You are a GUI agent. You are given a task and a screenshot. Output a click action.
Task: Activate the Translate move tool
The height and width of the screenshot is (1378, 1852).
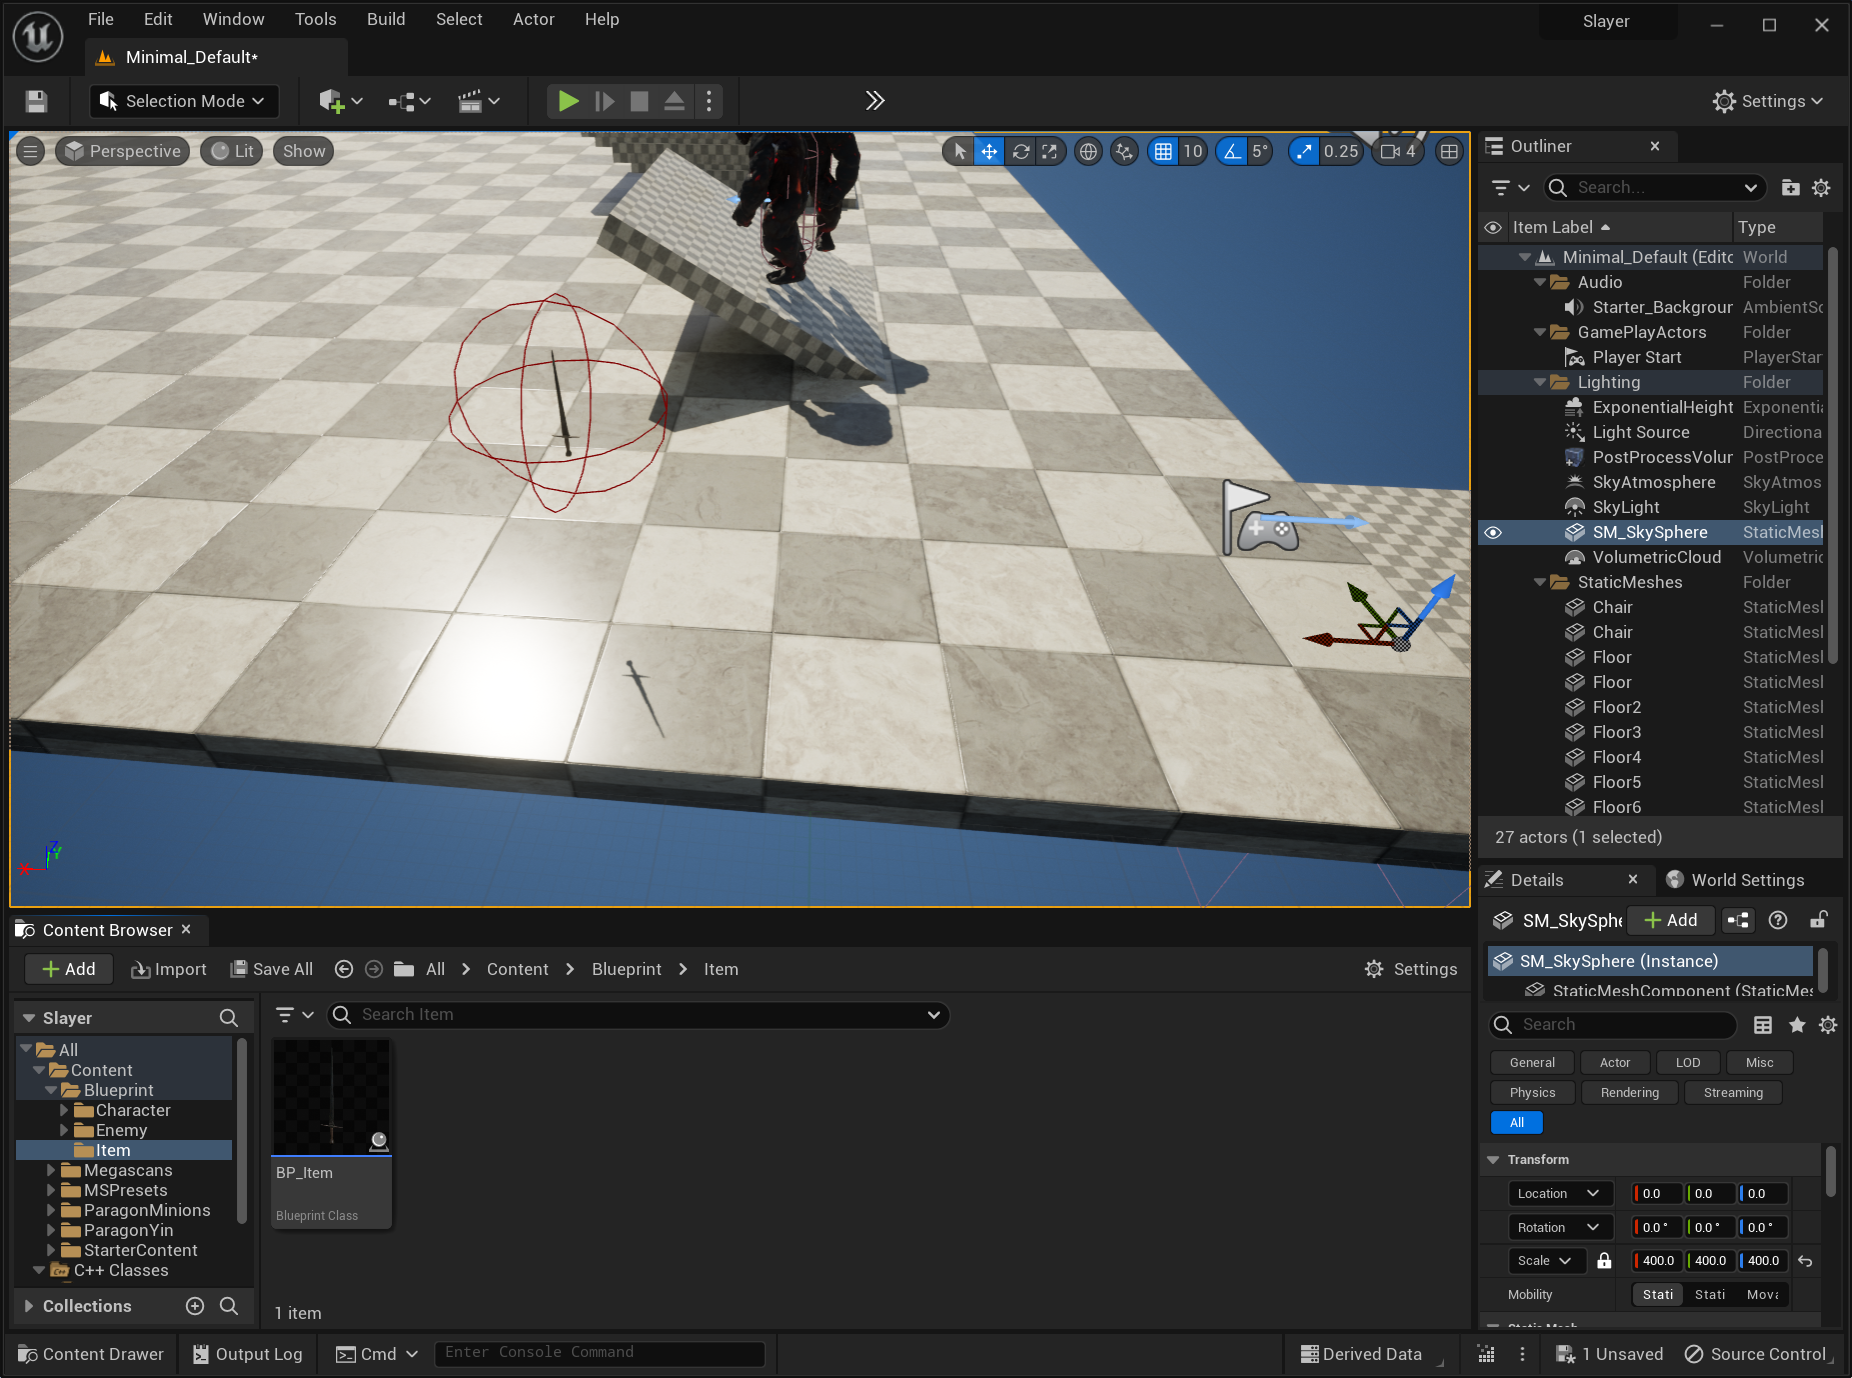point(989,151)
